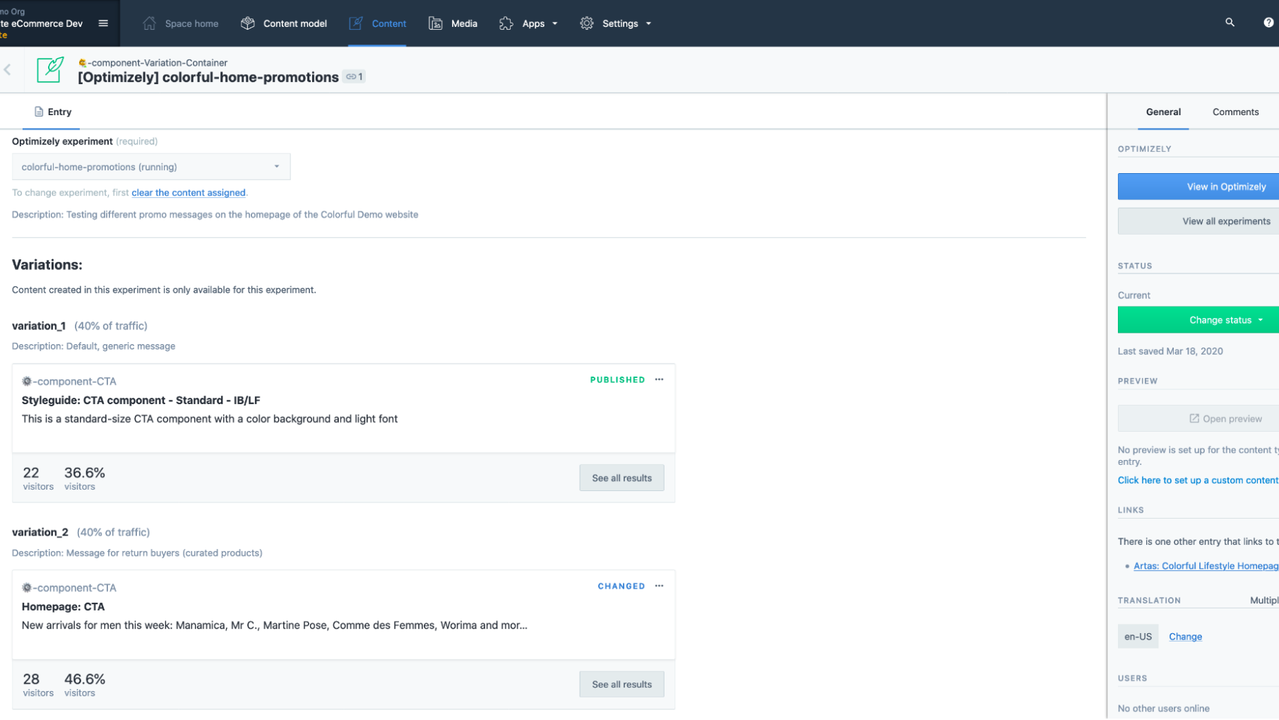Click the back arrow chevron
Screen dimensions: 1279x720
(8, 70)
